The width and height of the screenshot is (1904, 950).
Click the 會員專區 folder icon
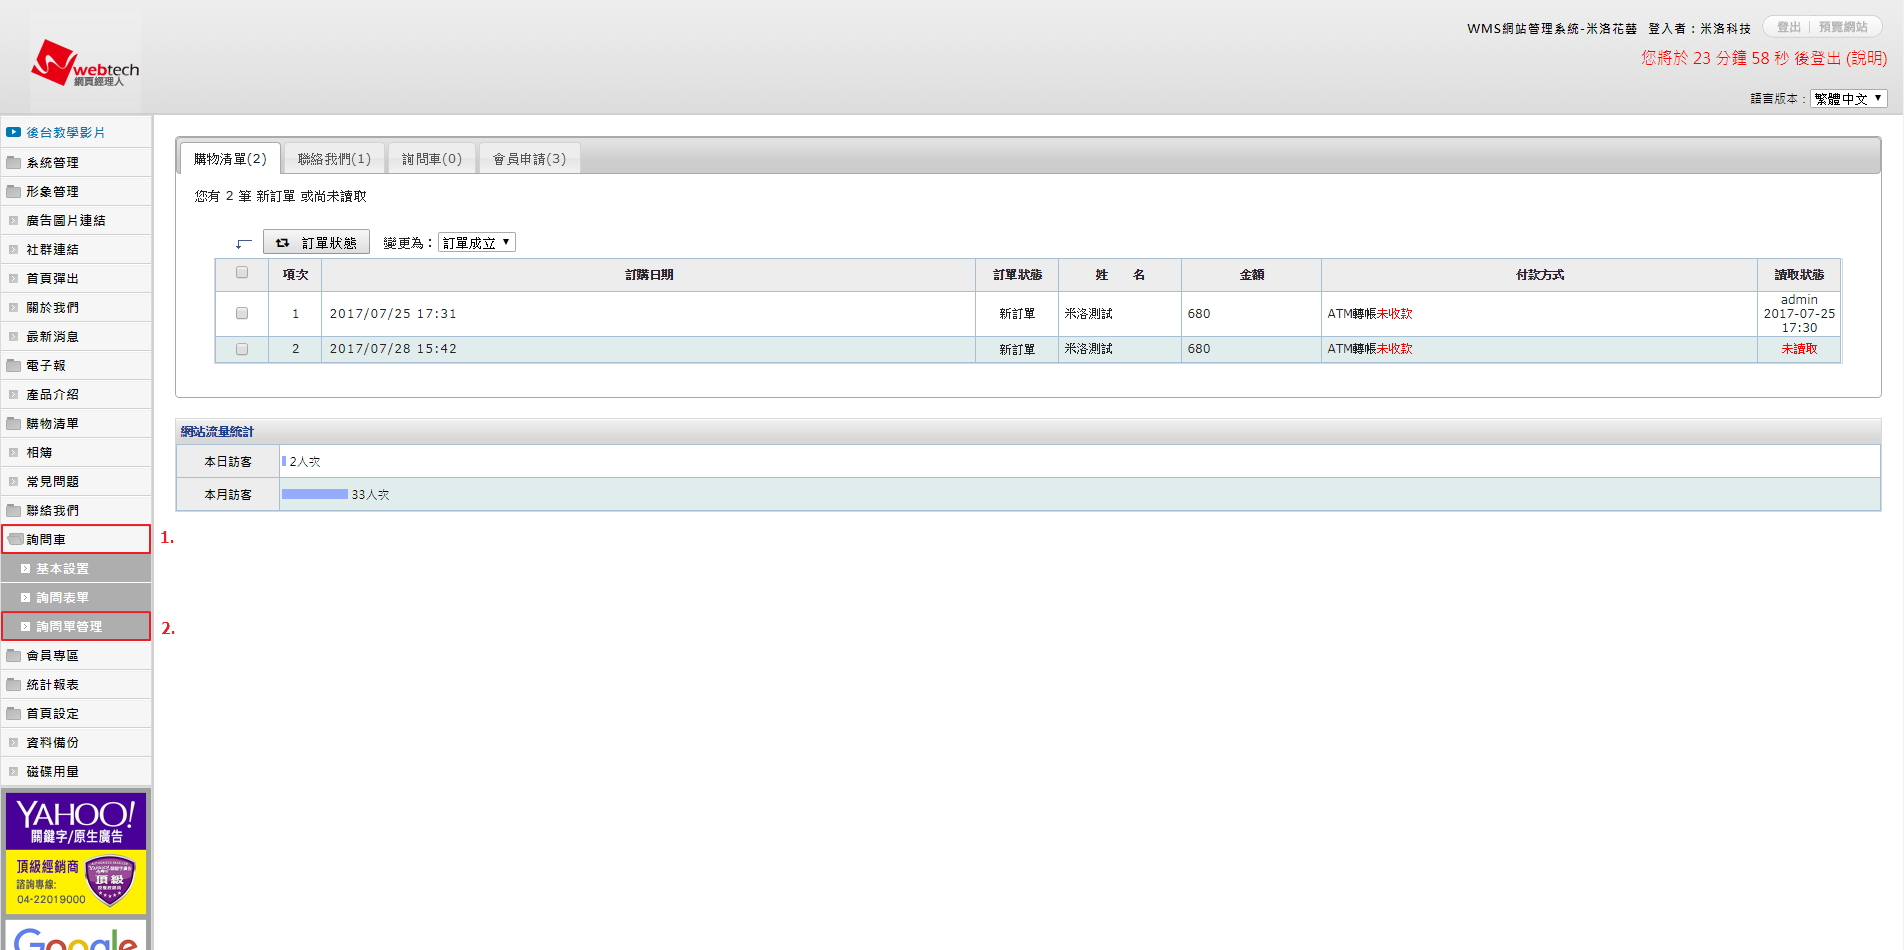tap(14, 655)
